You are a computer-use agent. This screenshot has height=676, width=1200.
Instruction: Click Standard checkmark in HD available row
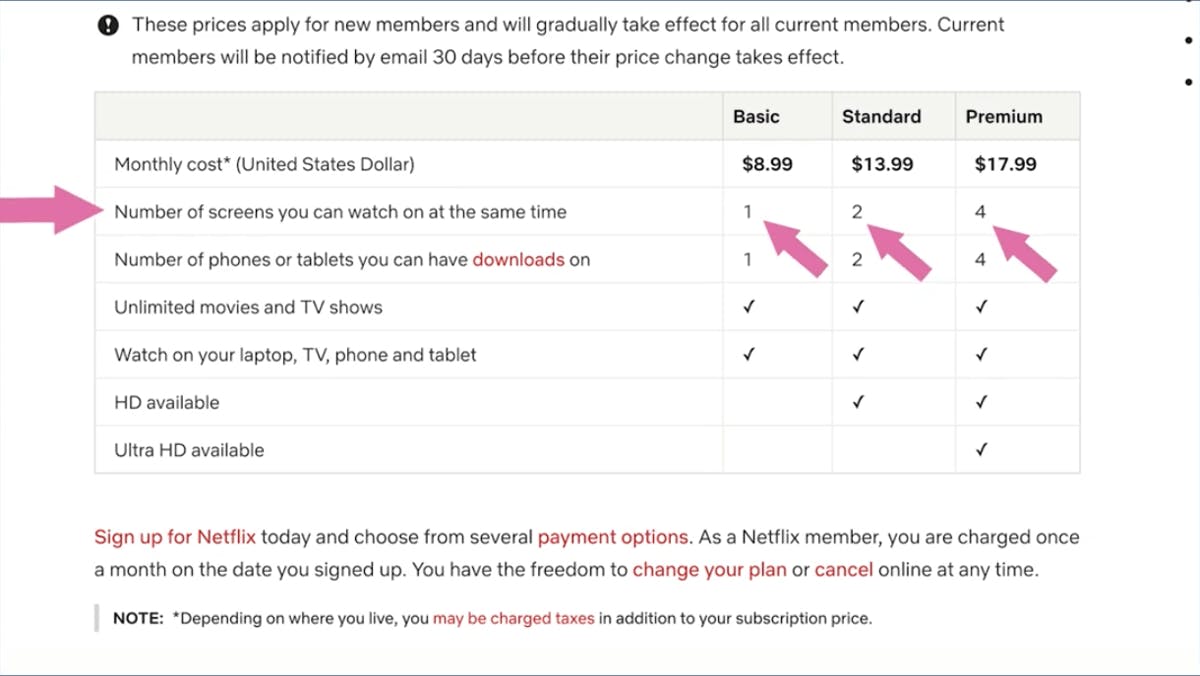pos(857,403)
